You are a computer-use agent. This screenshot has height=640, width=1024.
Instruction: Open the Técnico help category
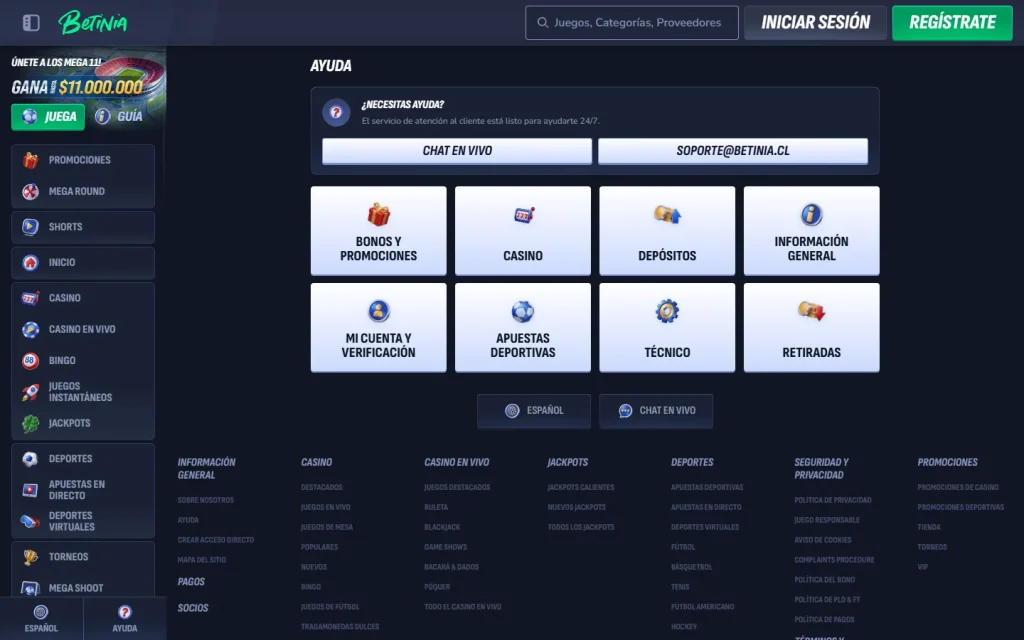click(x=667, y=327)
